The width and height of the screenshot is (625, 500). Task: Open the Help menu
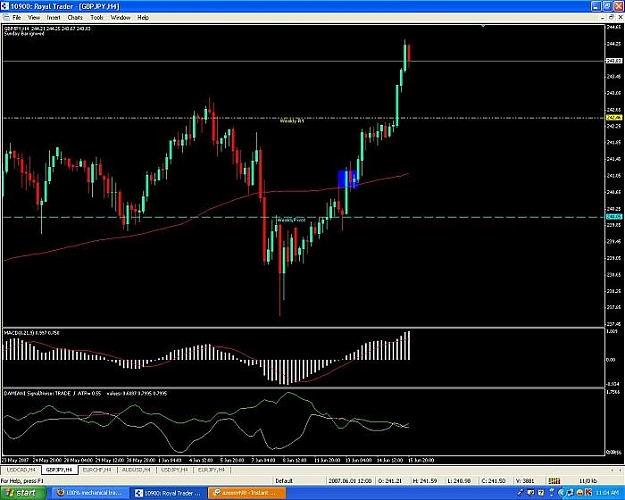tap(143, 18)
